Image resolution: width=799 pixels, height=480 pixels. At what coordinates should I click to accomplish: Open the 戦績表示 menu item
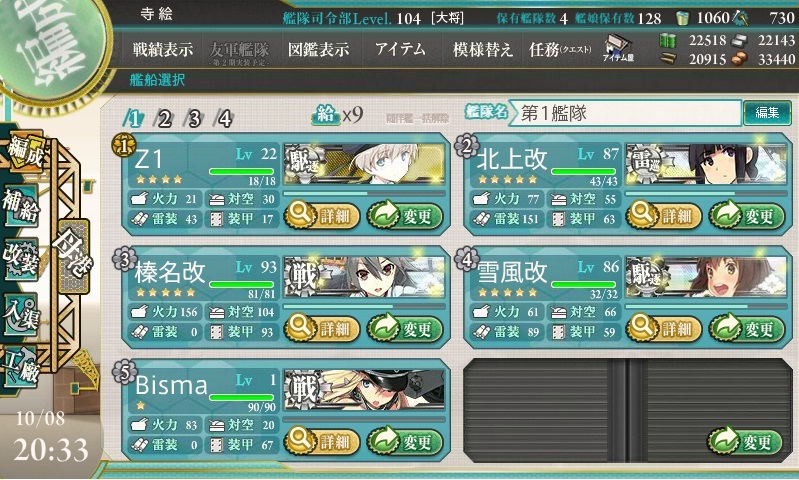tap(163, 49)
